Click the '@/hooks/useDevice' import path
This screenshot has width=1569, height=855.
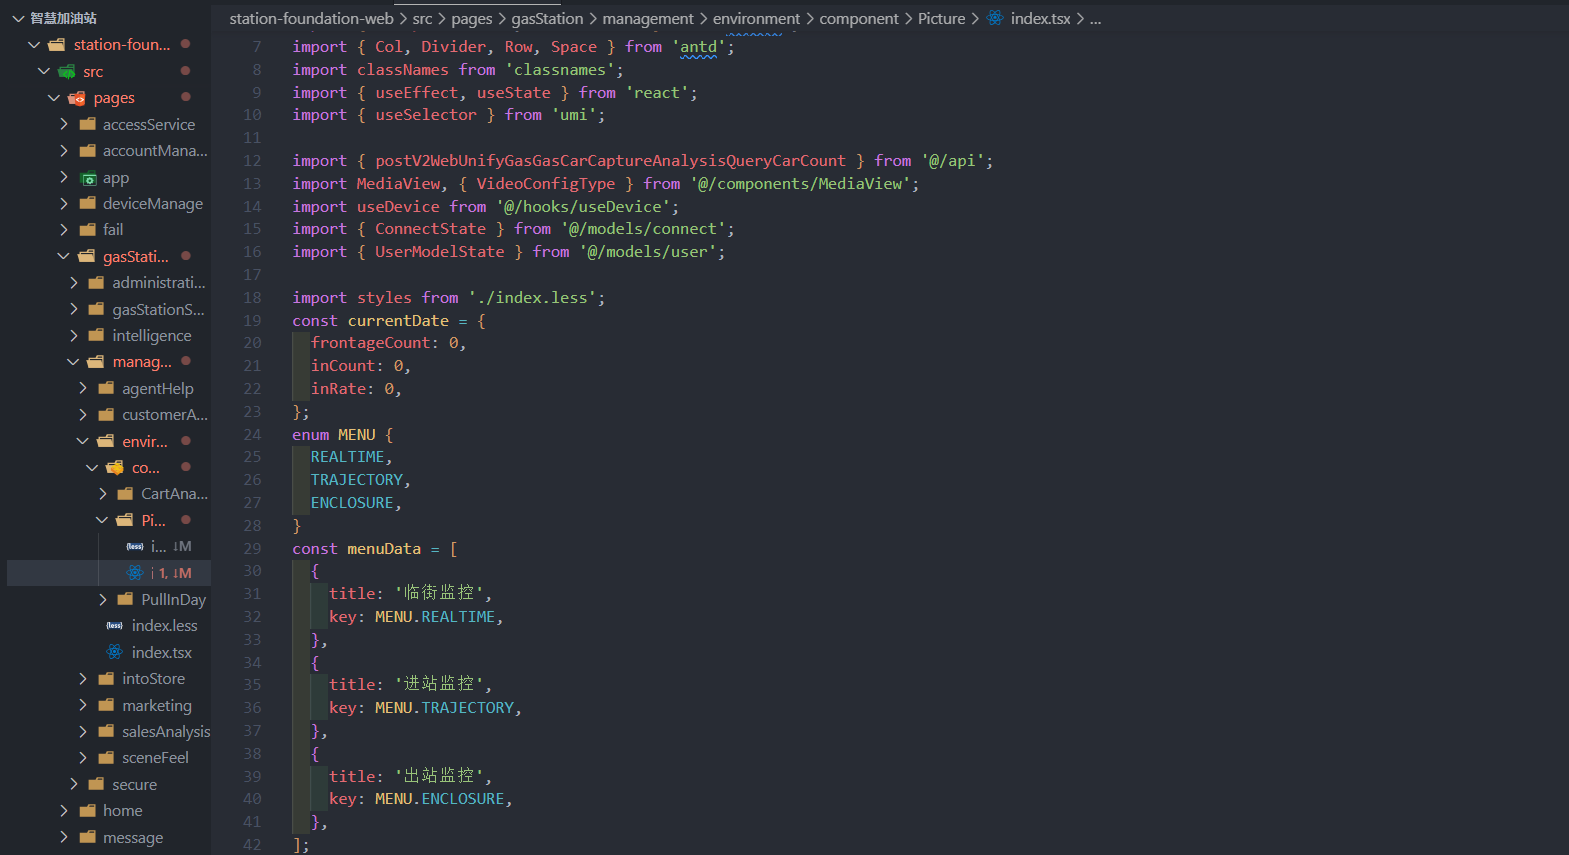pos(583,207)
